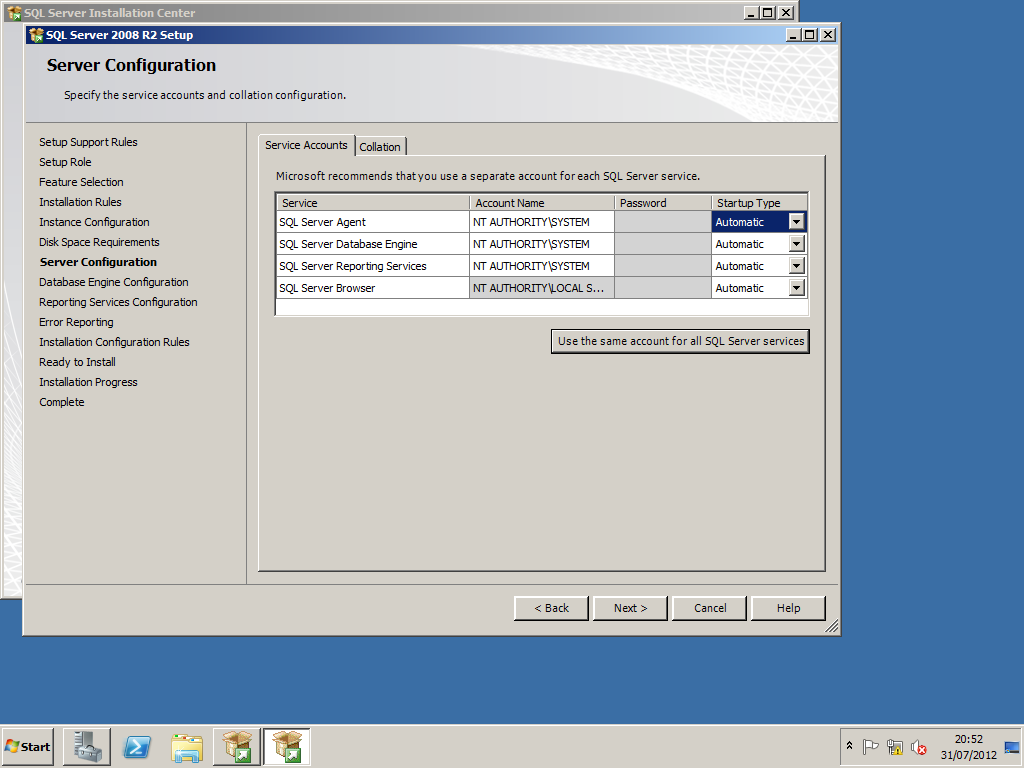Viewport: 1024px width, 768px height.
Task: Click the 'Account Name' column header
Action: (542, 202)
